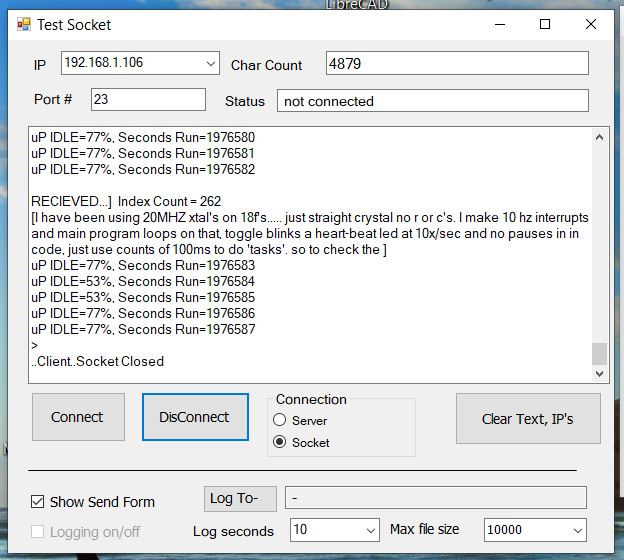Expand the Max file size dropdown
This screenshot has width=624, height=560.
[x=577, y=530]
